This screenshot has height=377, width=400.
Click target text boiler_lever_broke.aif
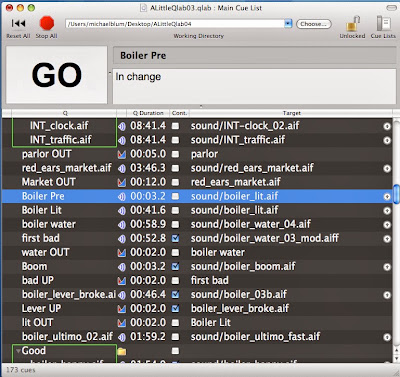[x=240, y=309]
